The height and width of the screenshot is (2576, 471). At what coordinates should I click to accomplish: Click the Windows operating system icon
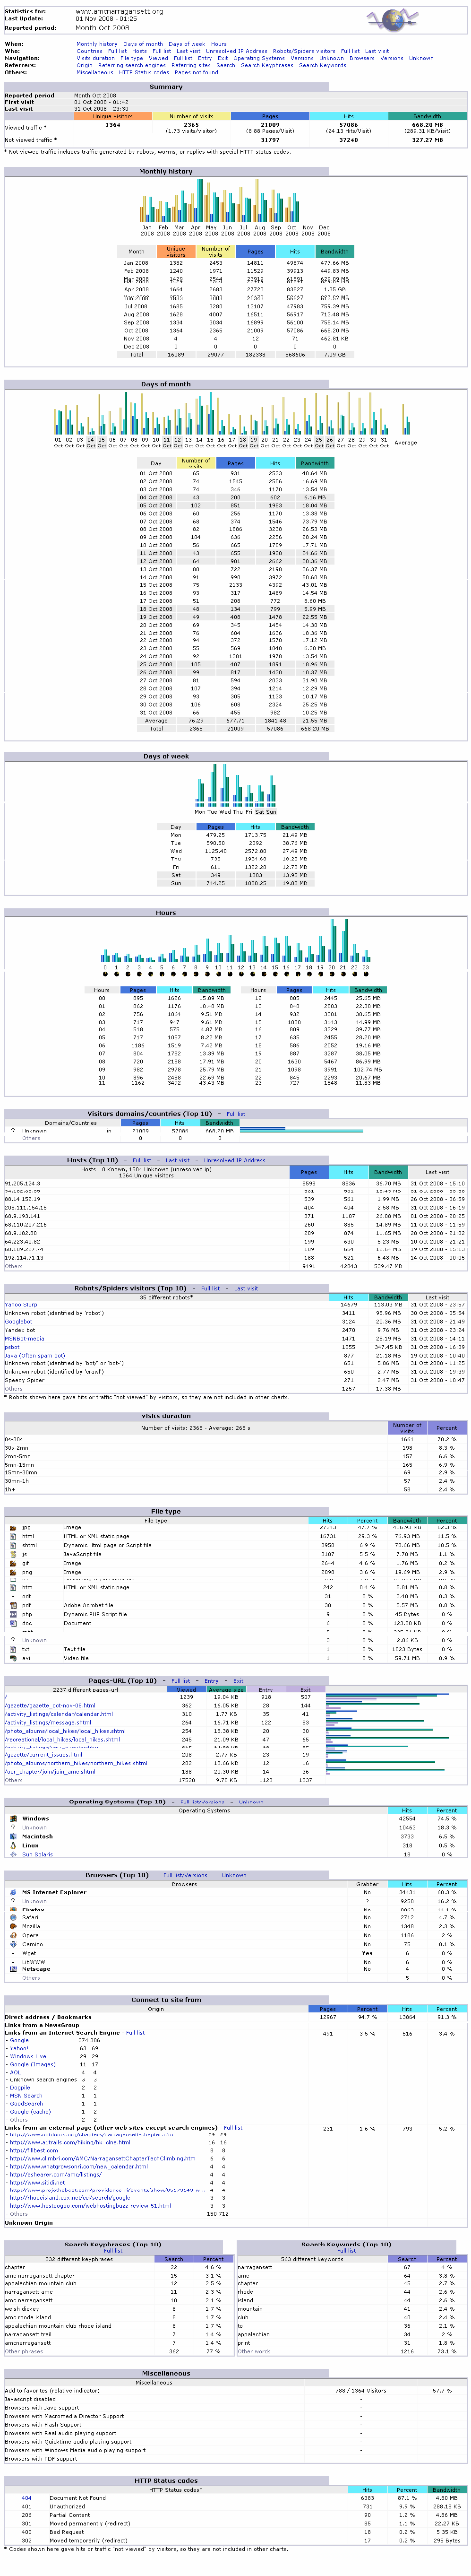click(x=12, y=1819)
